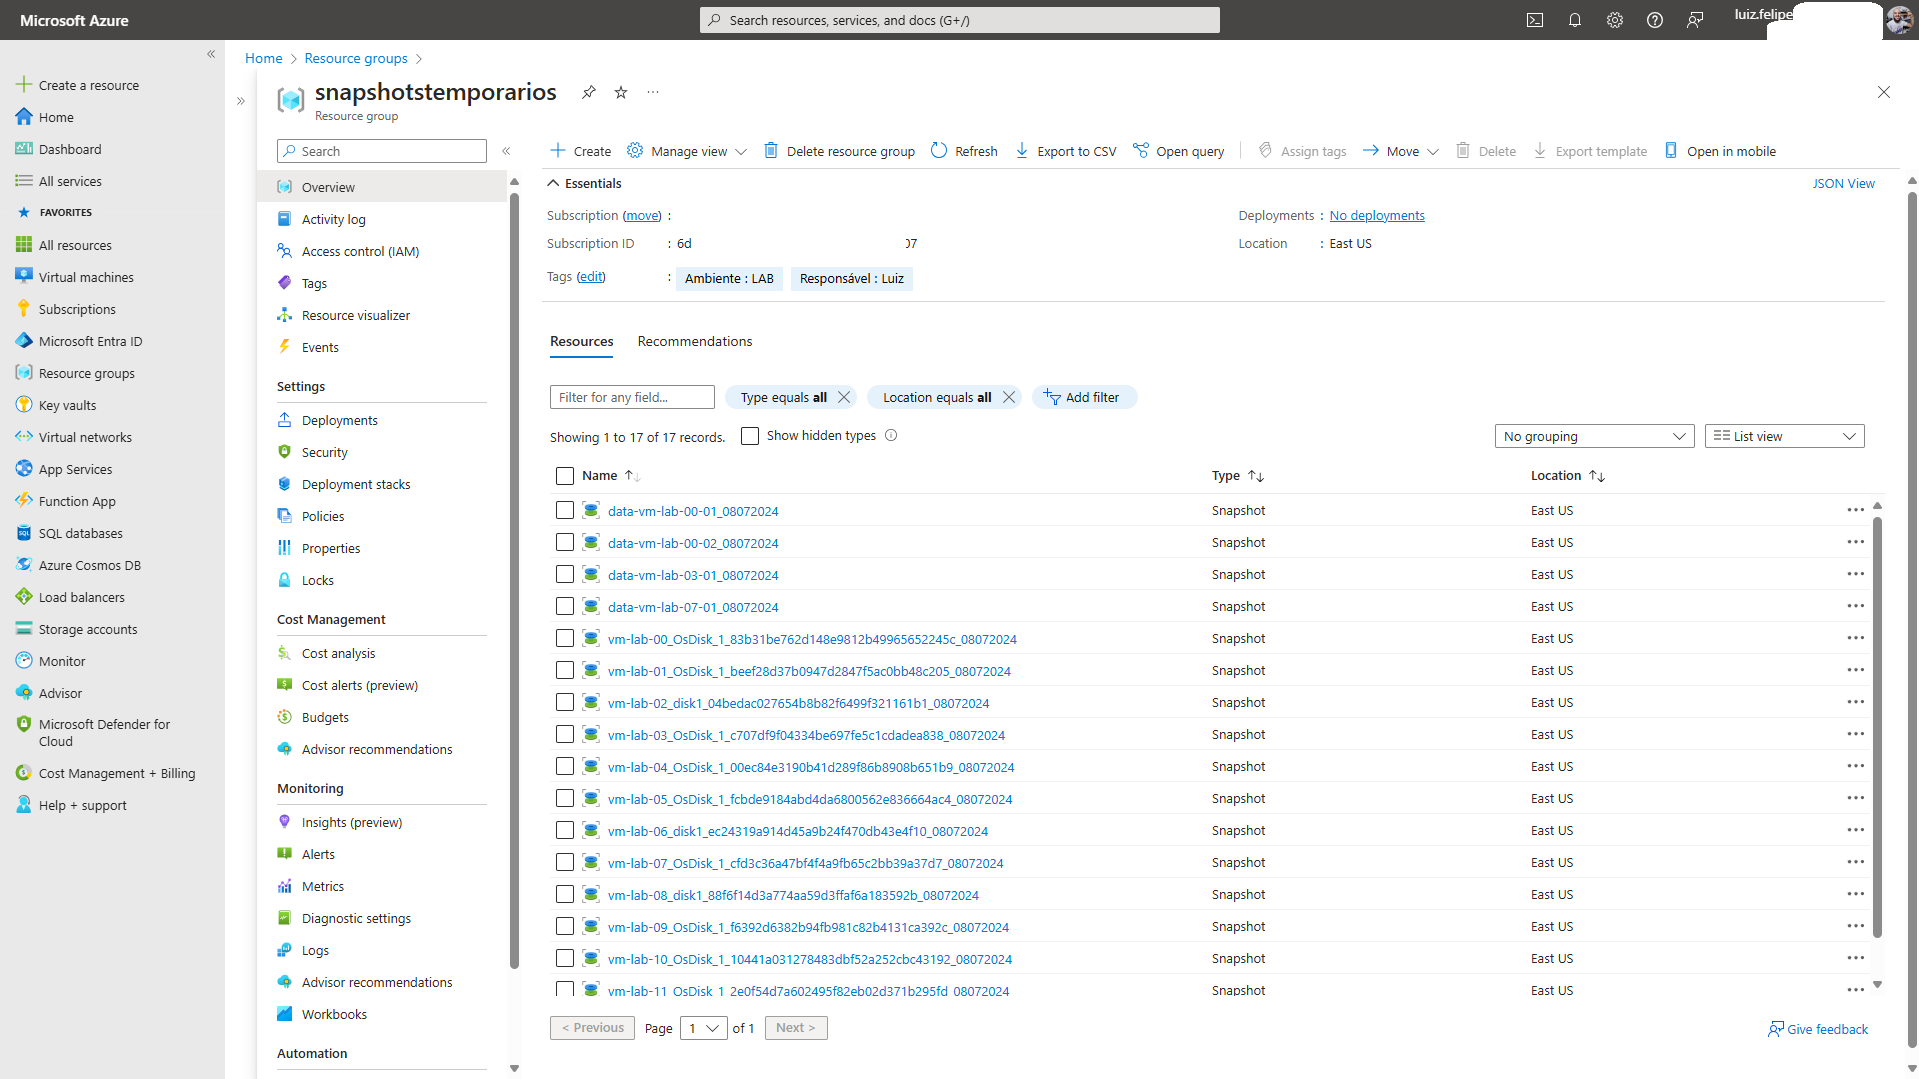The height and width of the screenshot is (1079, 1919).
Task: Click the No deployments link
Action: coord(1376,215)
